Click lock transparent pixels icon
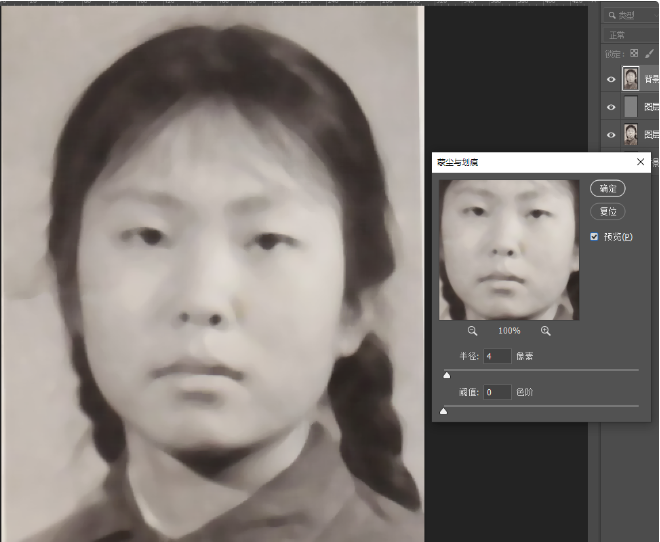 pyautogui.click(x=634, y=53)
